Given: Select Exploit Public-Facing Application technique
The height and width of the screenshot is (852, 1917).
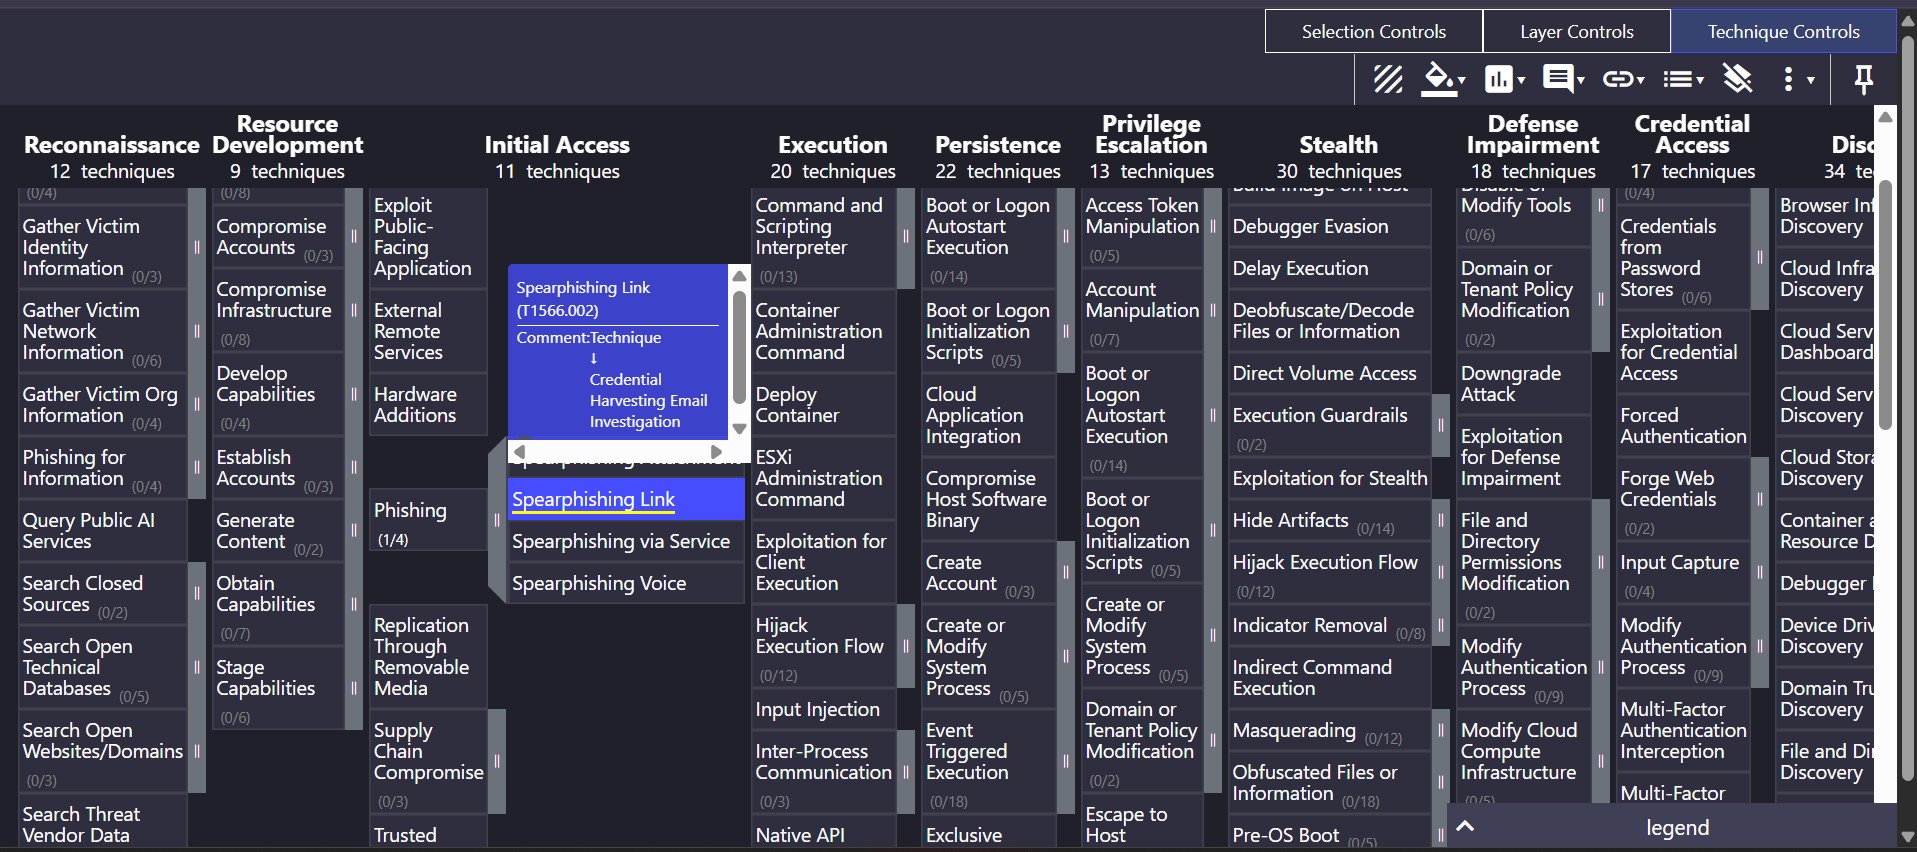Looking at the screenshot, I should 428,237.
